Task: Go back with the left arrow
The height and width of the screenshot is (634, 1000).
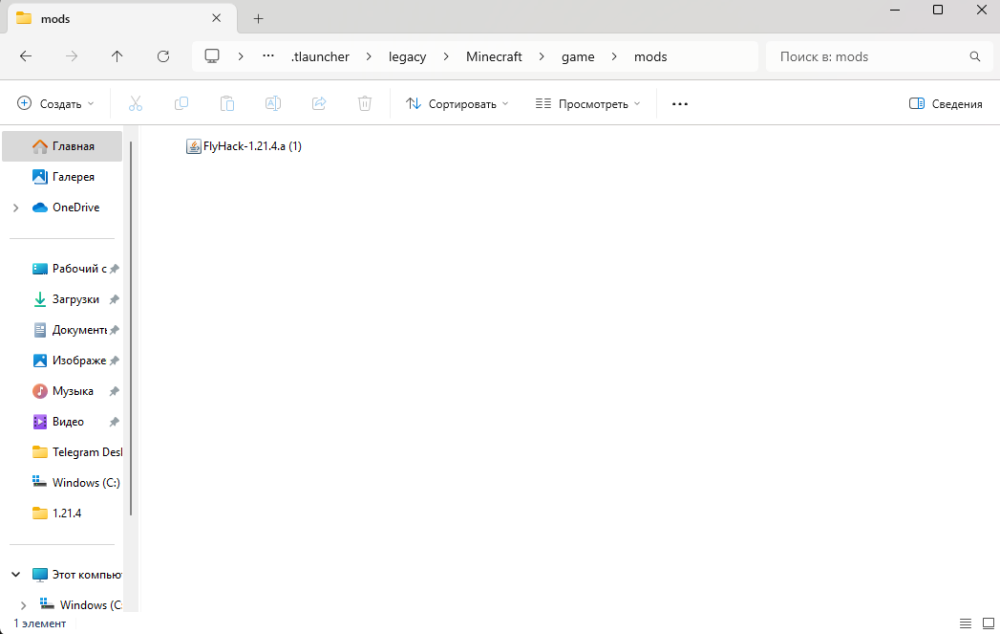Action: point(26,56)
